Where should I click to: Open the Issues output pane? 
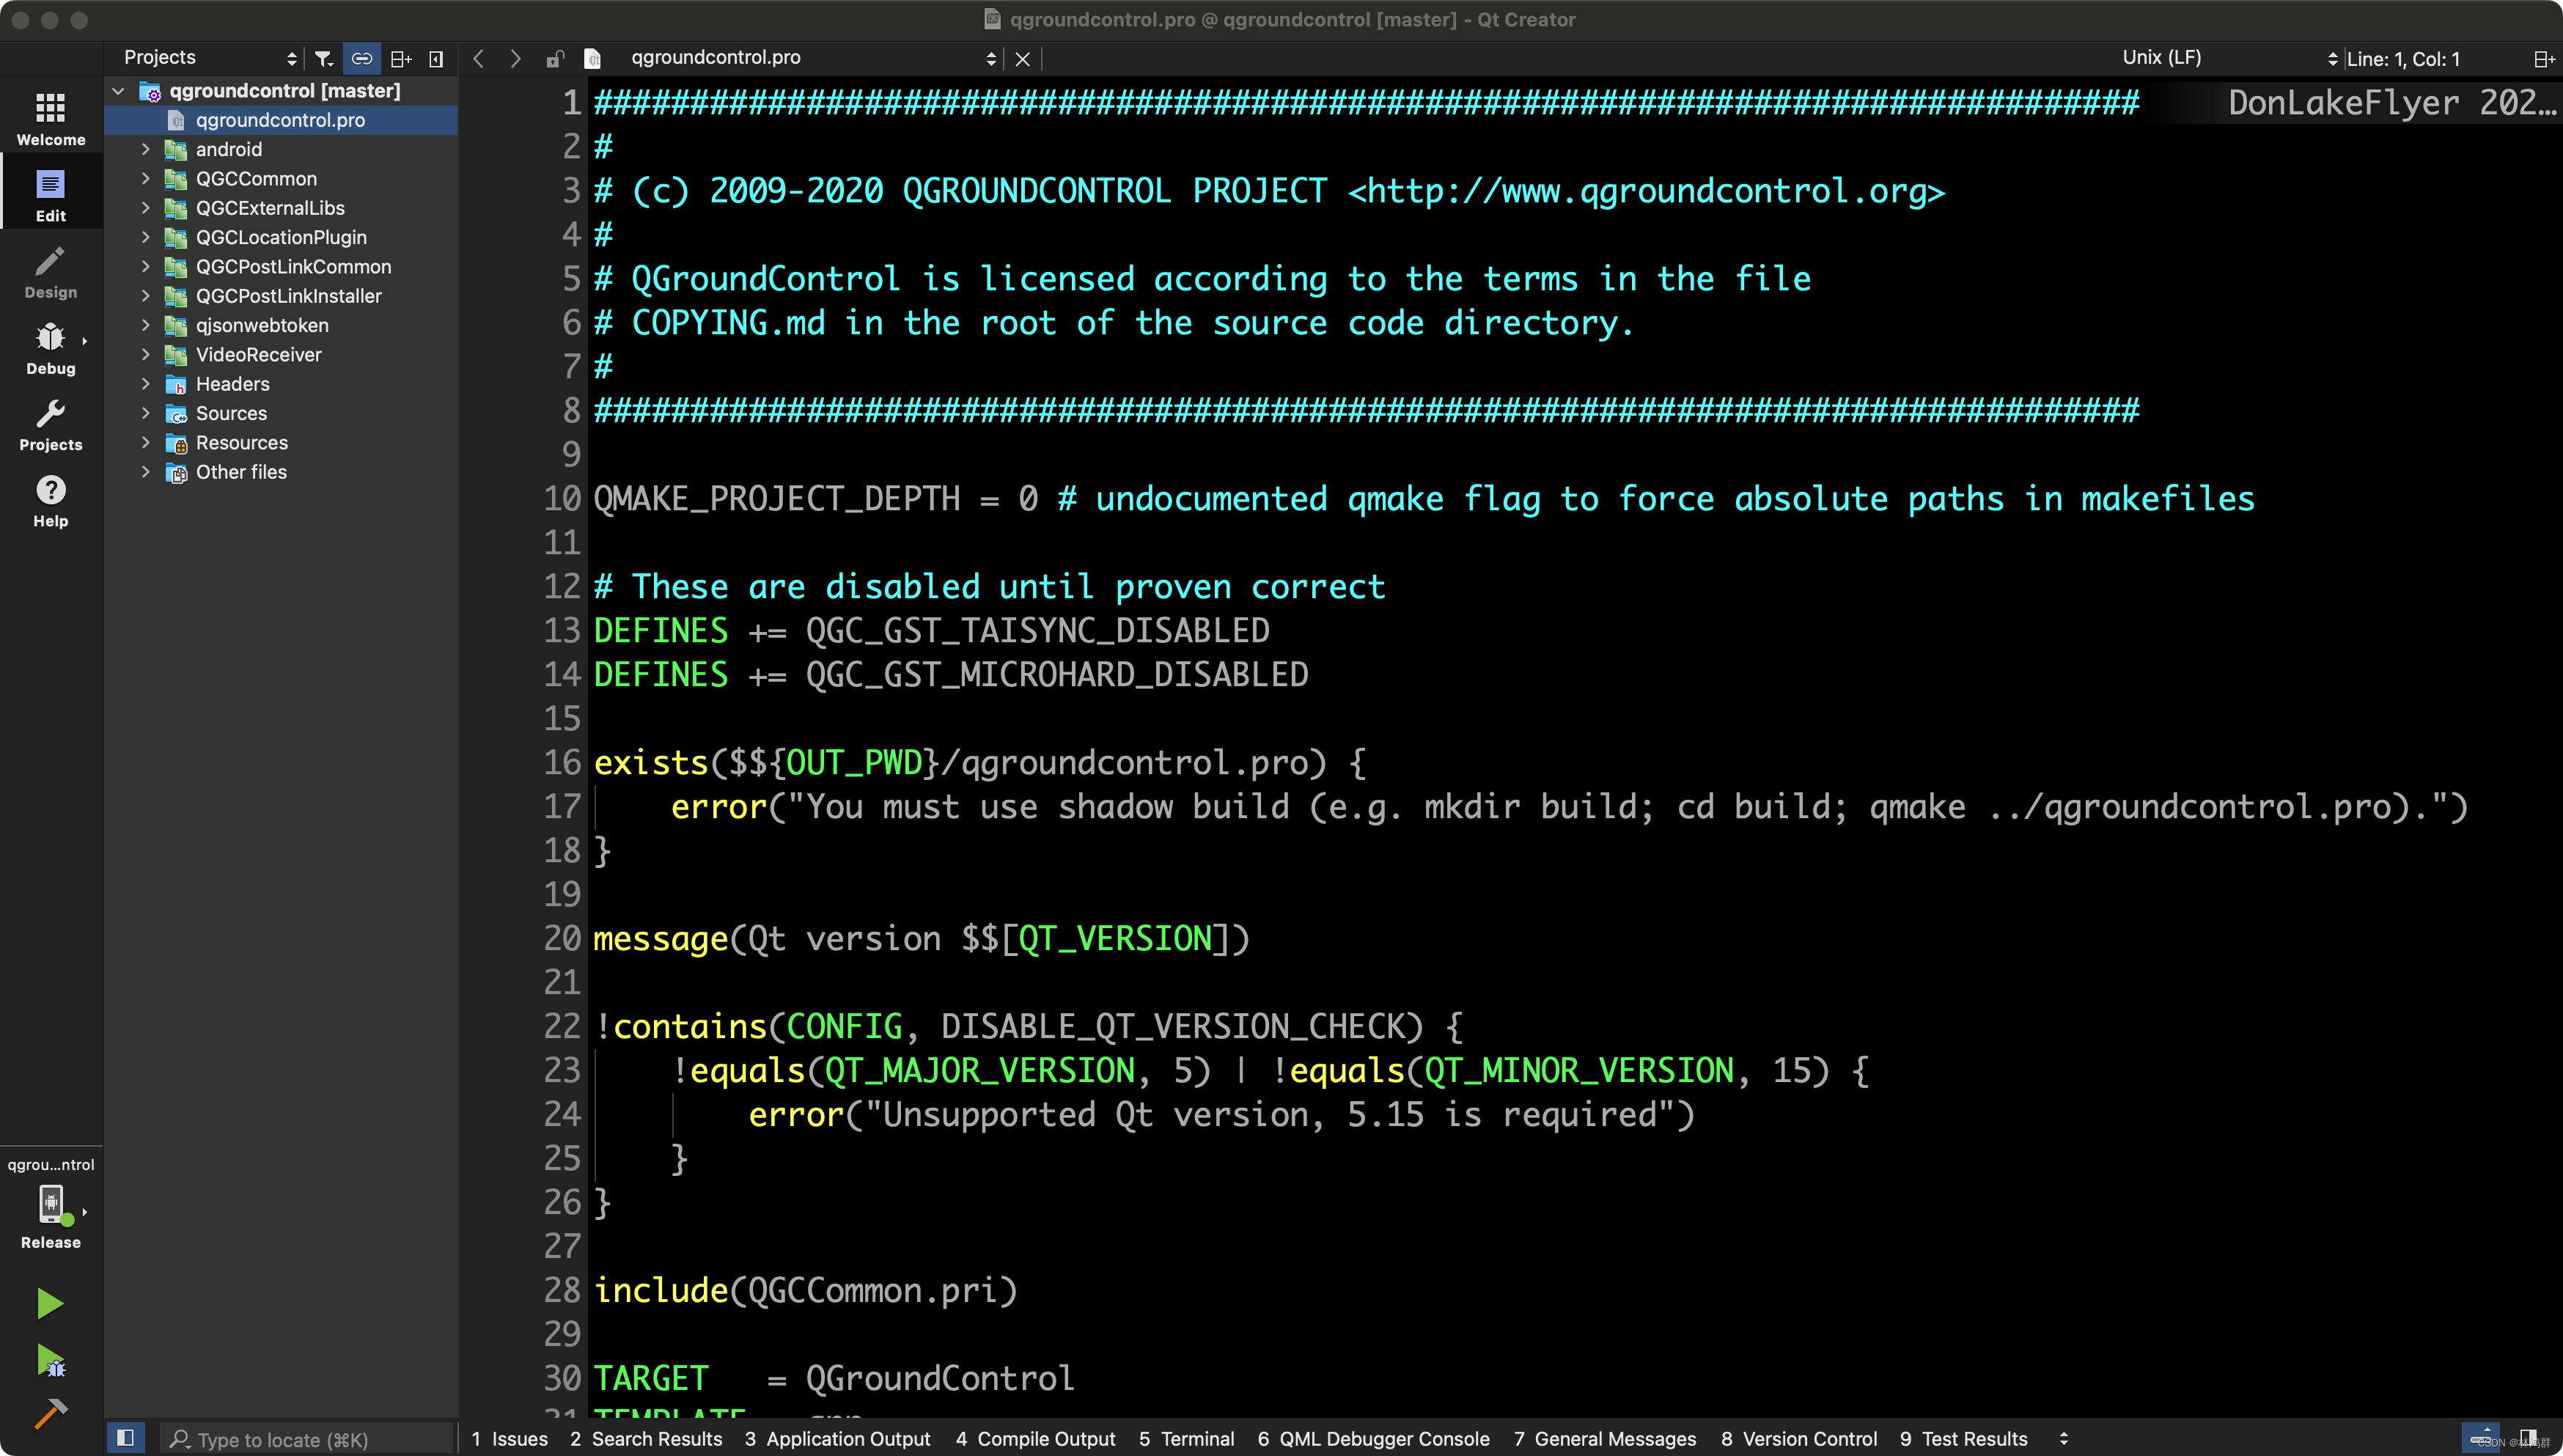(510, 1438)
